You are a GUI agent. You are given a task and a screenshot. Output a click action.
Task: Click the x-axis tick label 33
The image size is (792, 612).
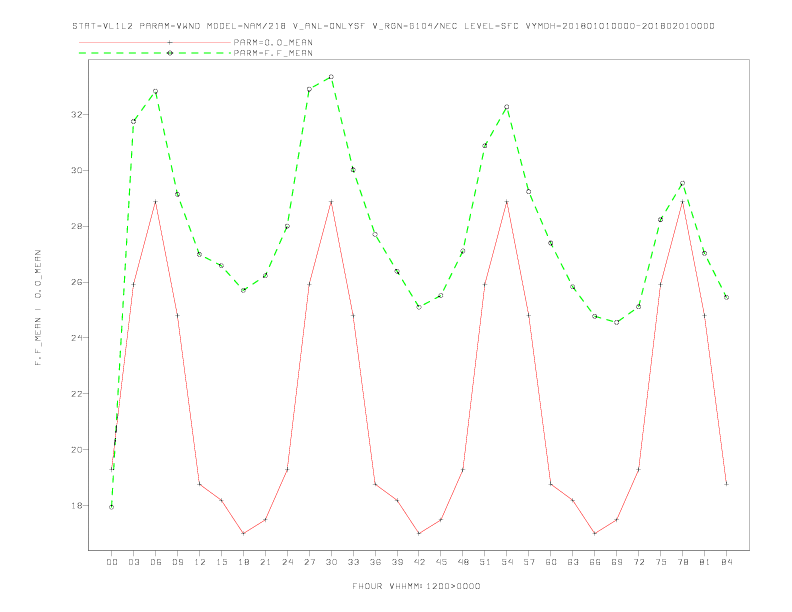(353, 562)
